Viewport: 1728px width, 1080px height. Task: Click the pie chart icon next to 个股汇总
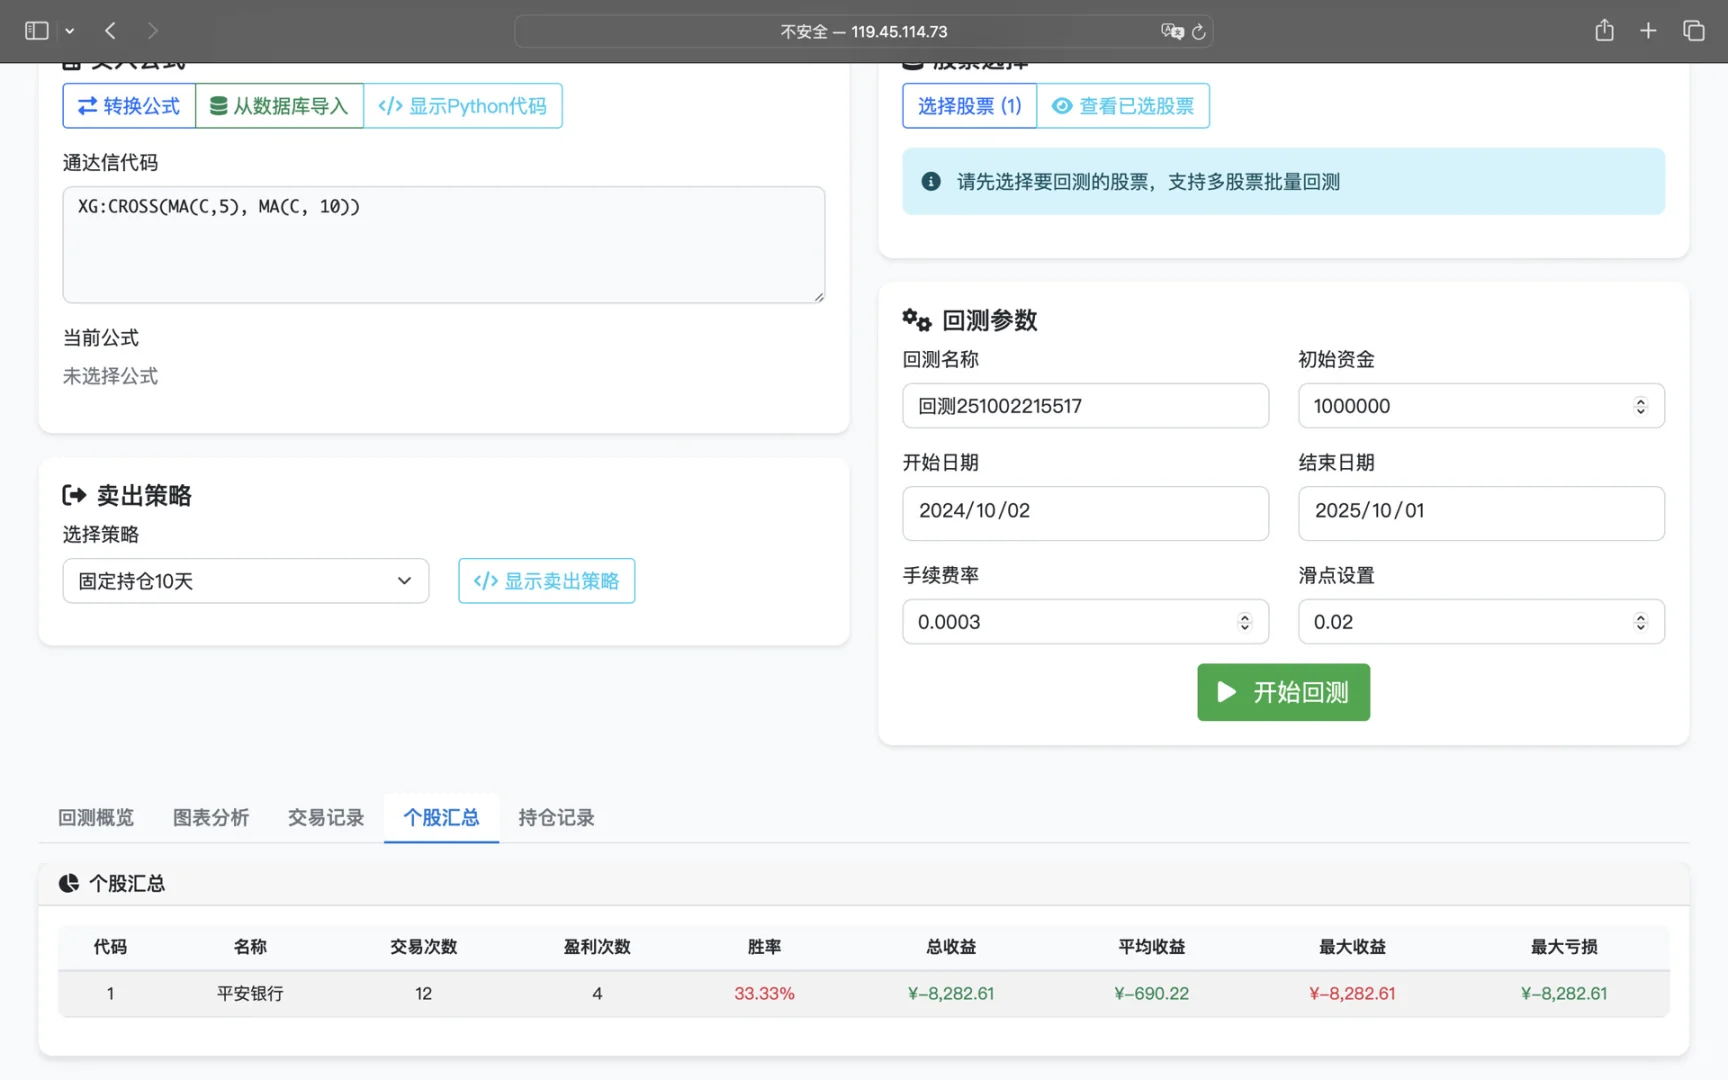coord(67,883)
